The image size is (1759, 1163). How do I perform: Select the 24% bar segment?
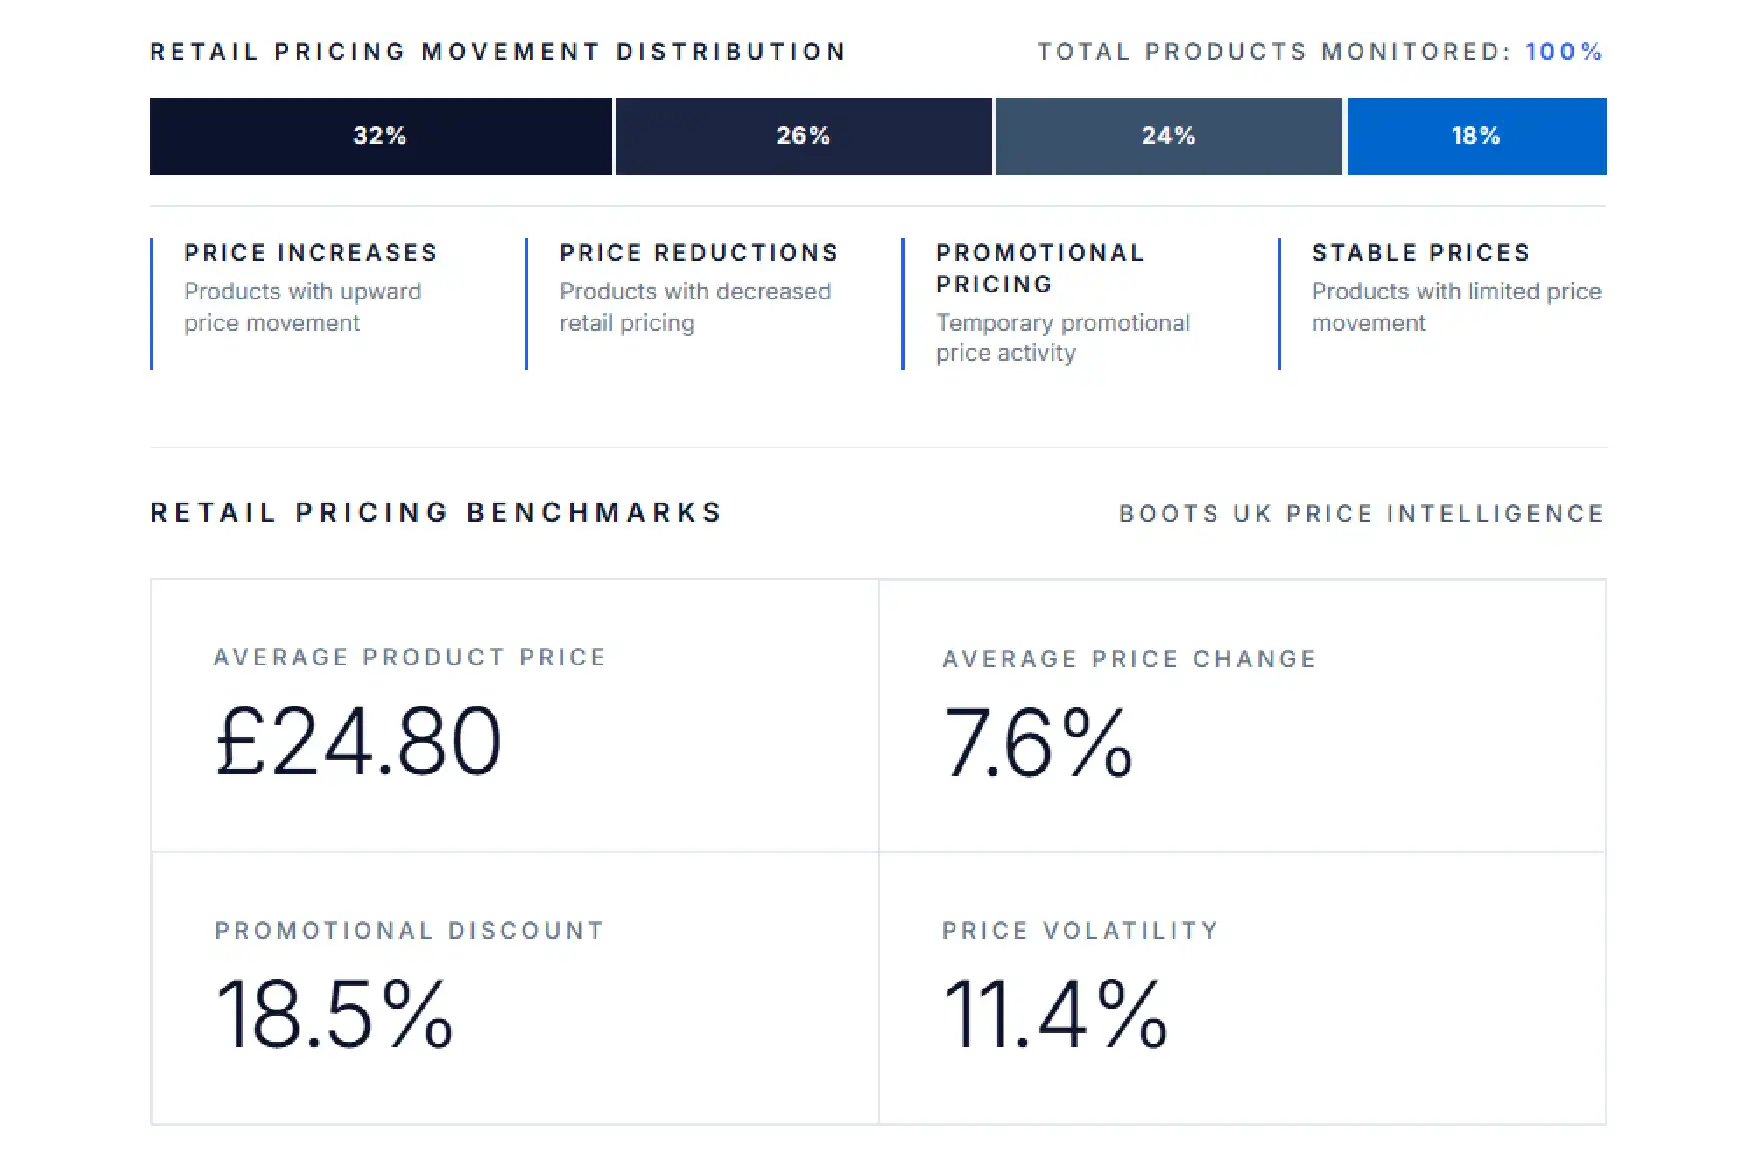coord(1168,136)
